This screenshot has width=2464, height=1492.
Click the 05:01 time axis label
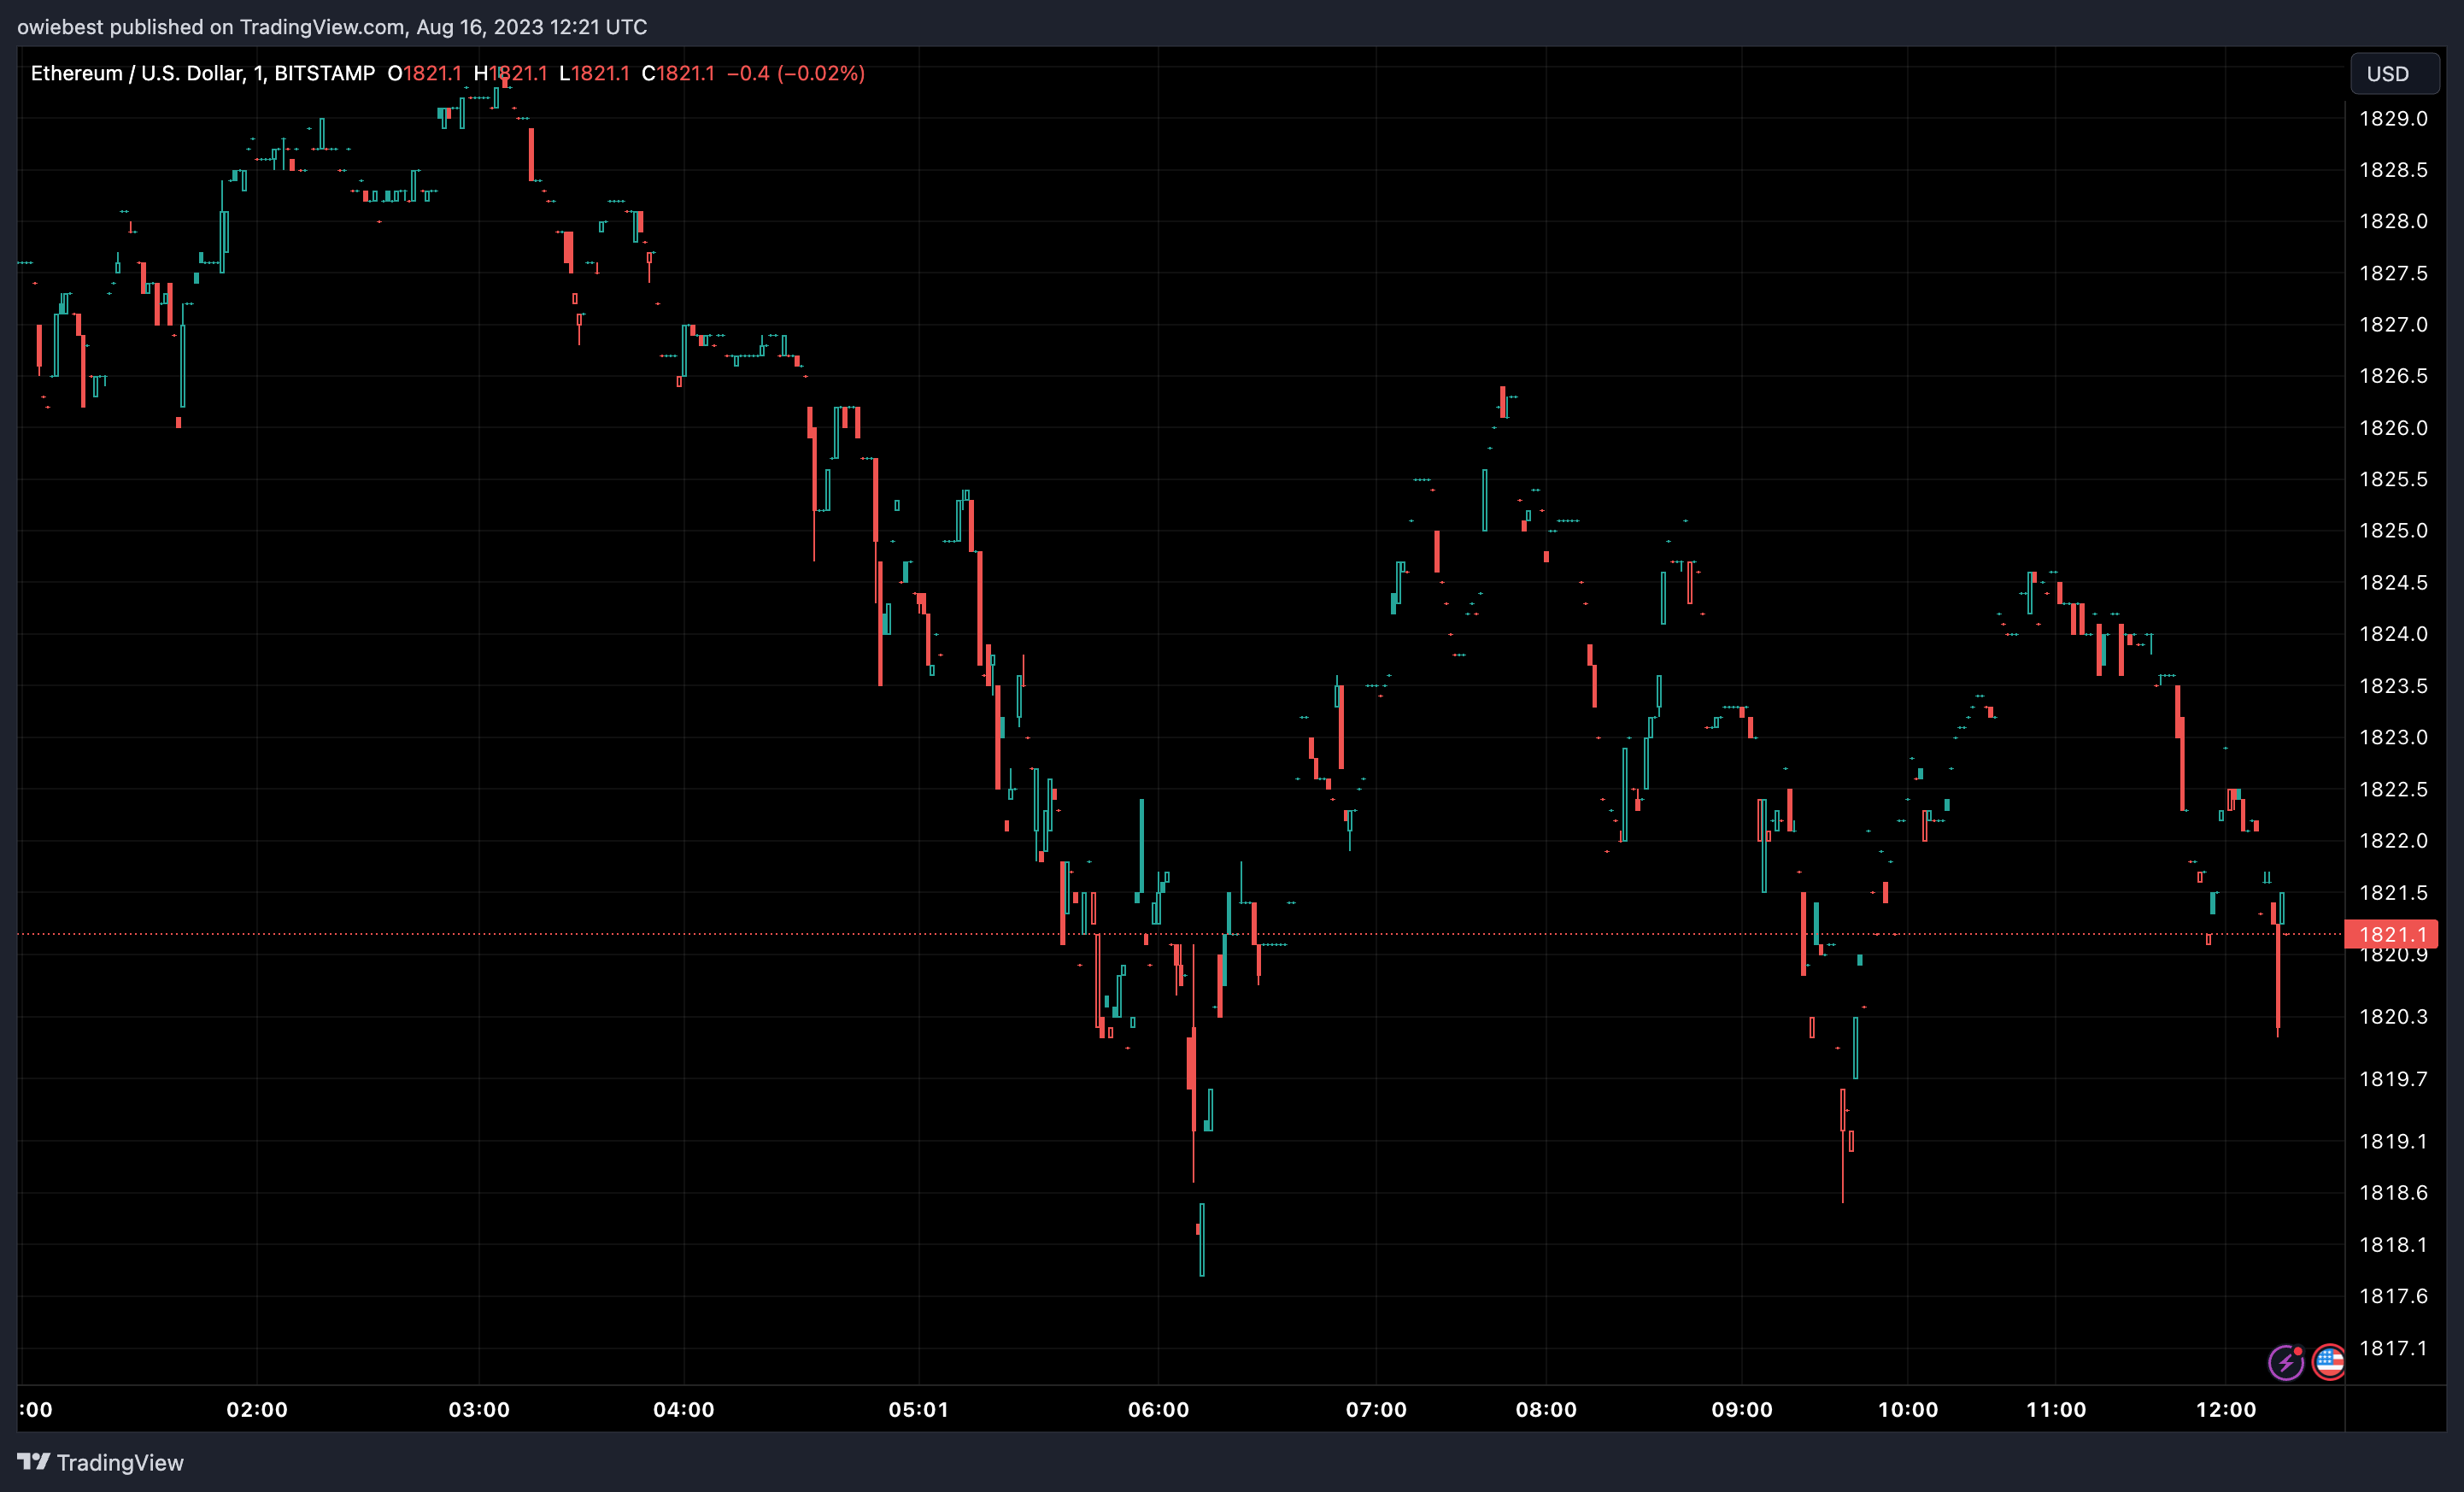click(918, 1409)
